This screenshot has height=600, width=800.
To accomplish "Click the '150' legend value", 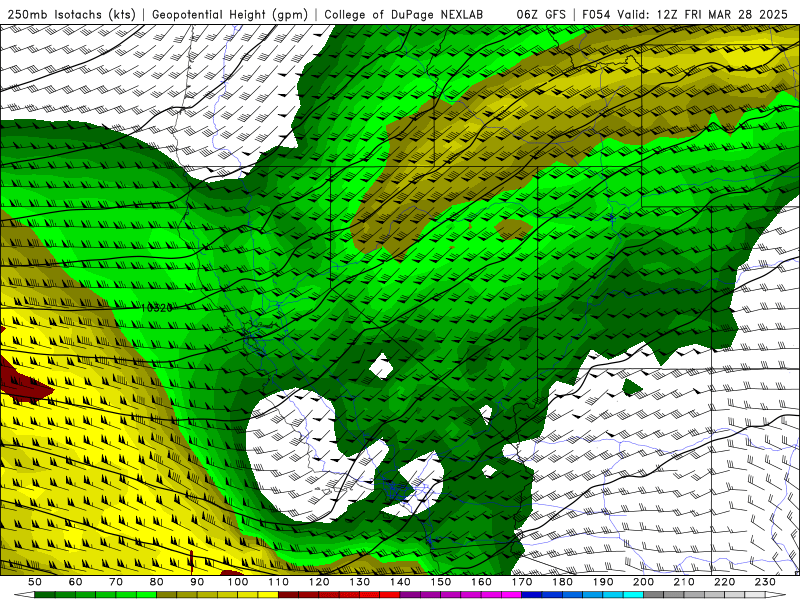I will click(x=440, y=582).
